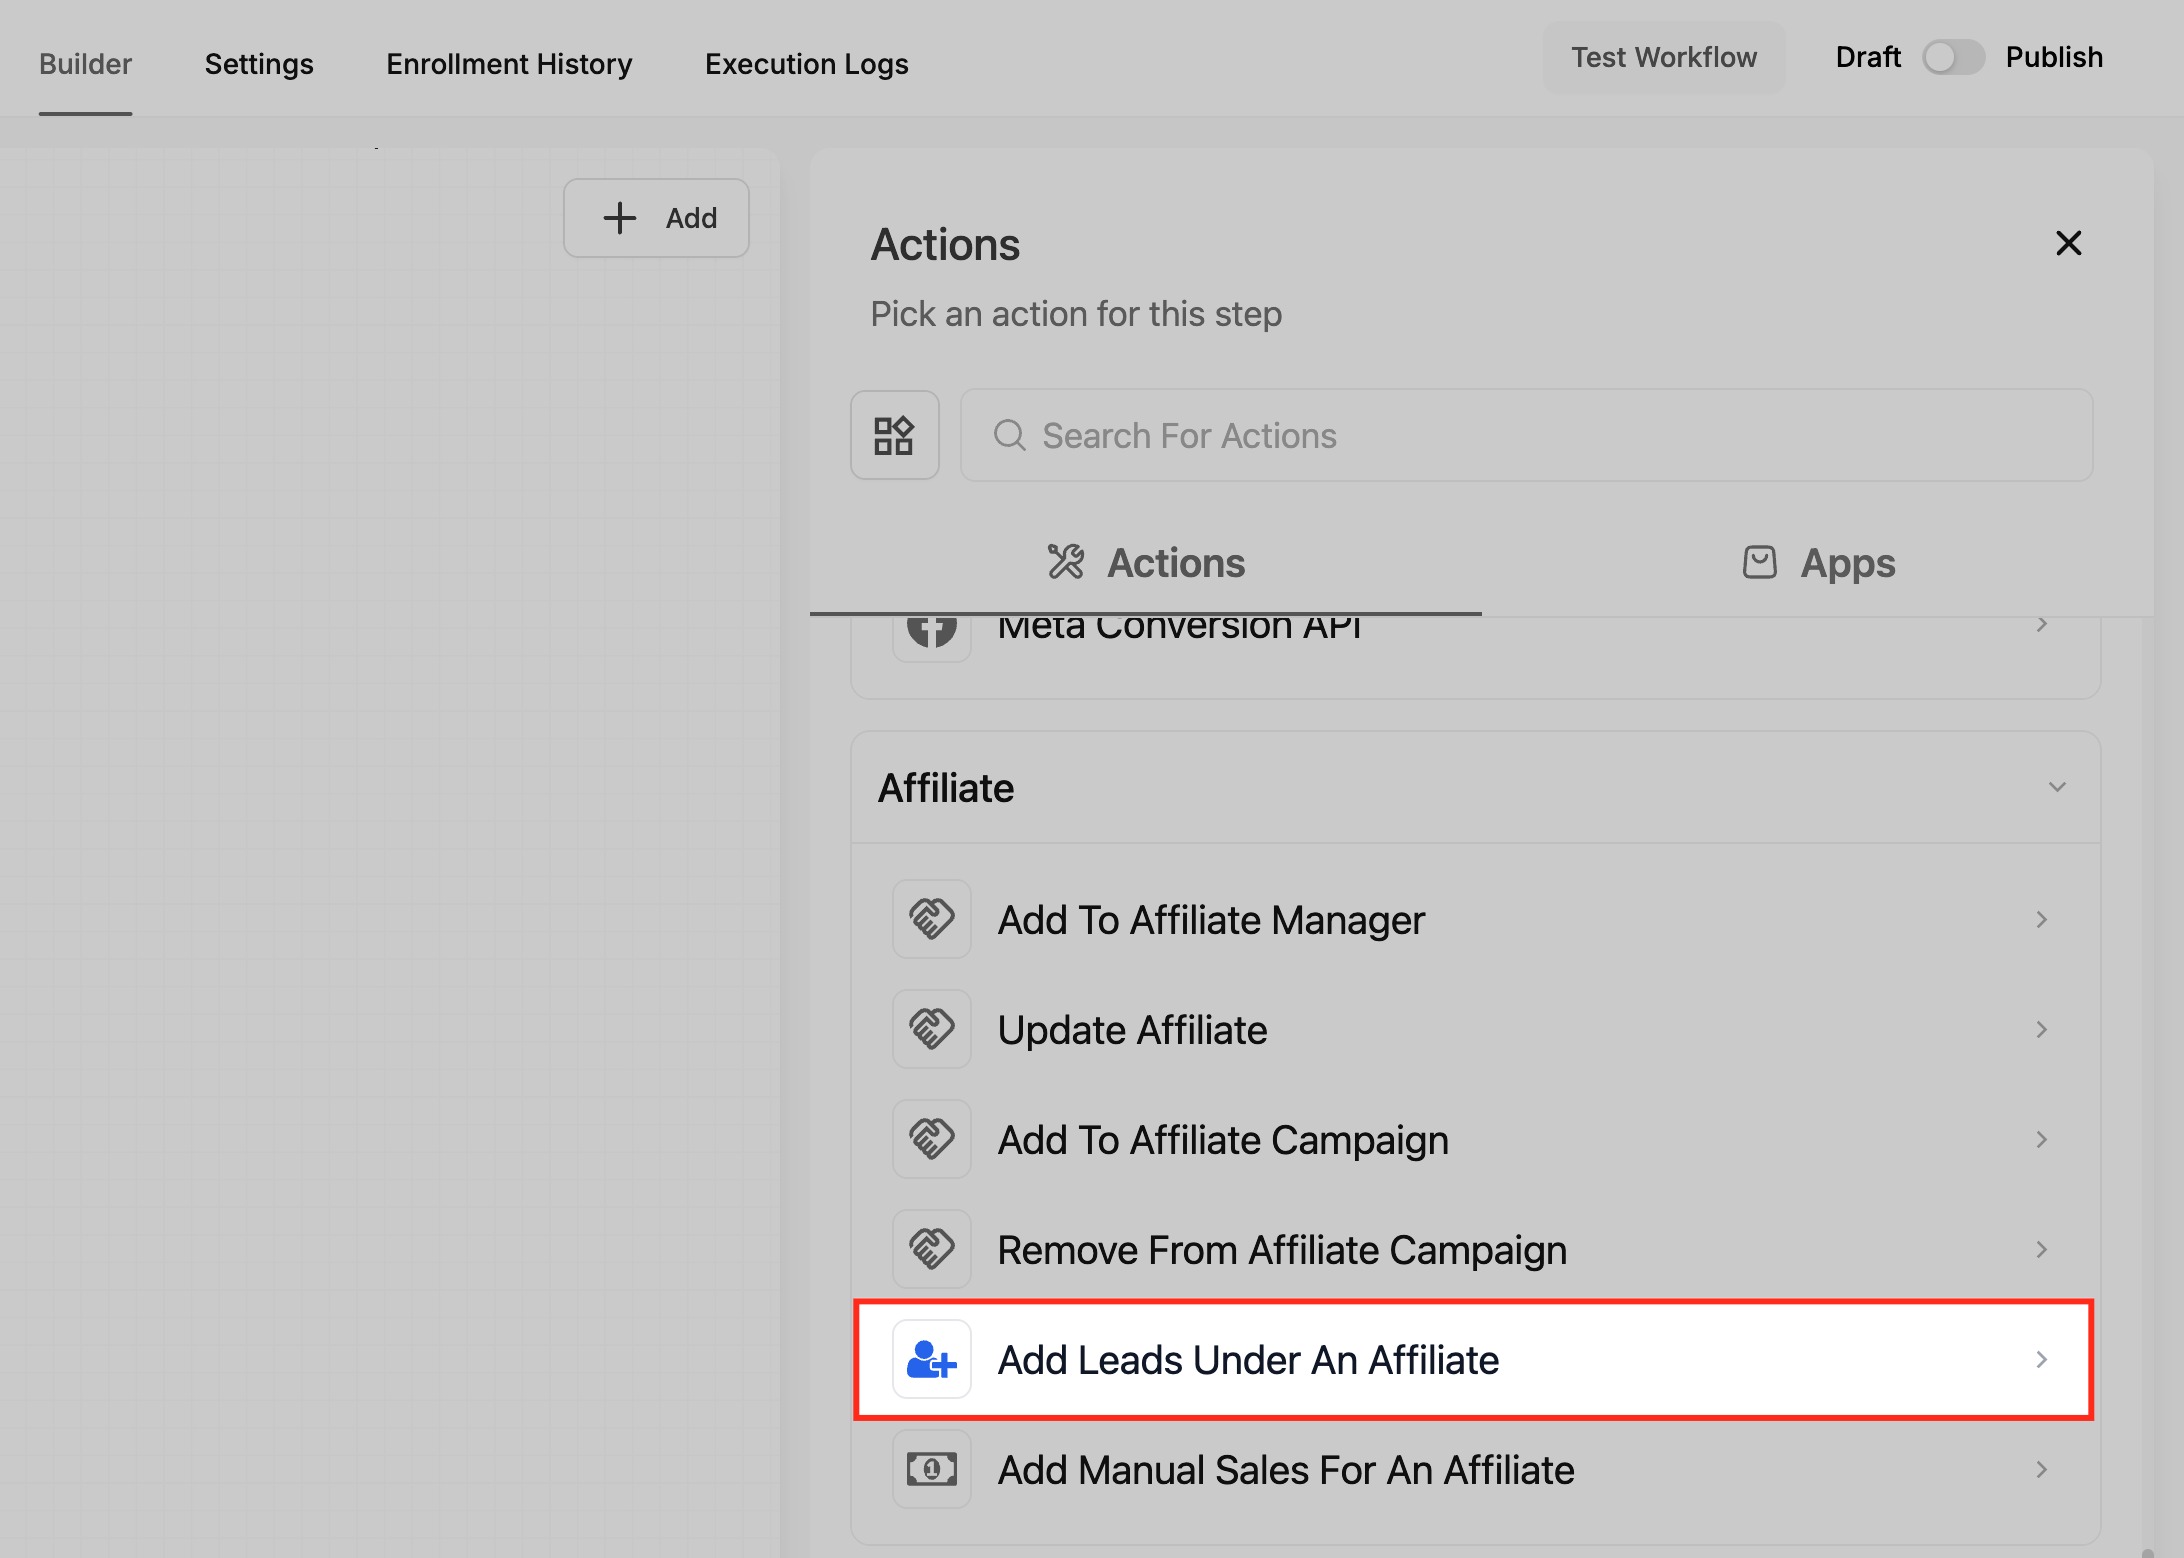Screen dimensions: 2184x1558
Task: Click the Add button on the canvas
Action: coord(656,218)
